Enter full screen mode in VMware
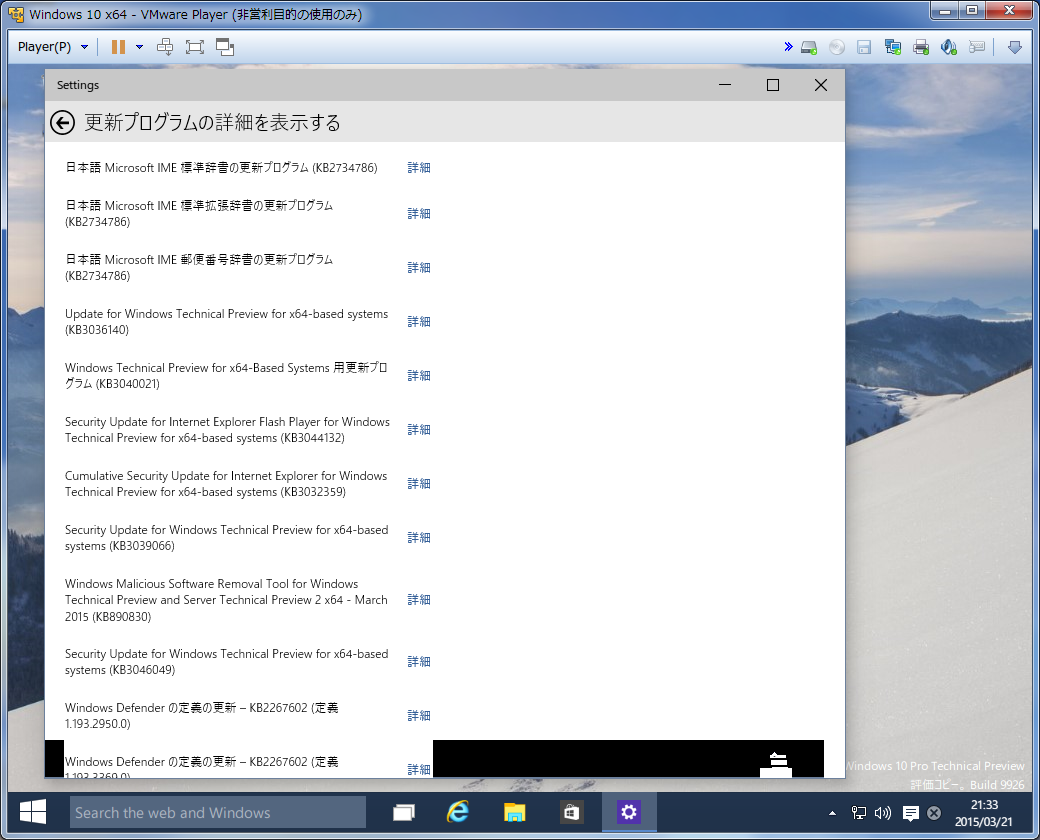Image resolution: width=1040 pixels, height=840 pixels. (195, 47)
